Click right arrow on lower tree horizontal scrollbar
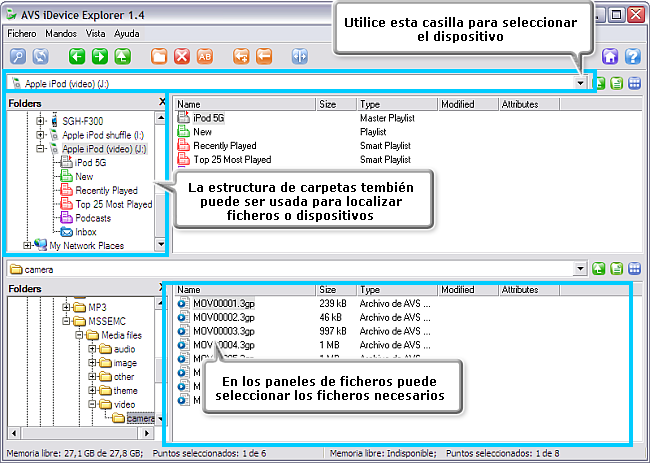 point(147,433)
